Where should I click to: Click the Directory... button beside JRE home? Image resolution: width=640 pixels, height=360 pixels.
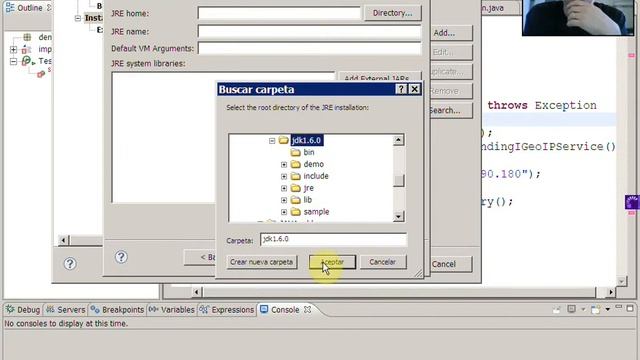[392, 13]
